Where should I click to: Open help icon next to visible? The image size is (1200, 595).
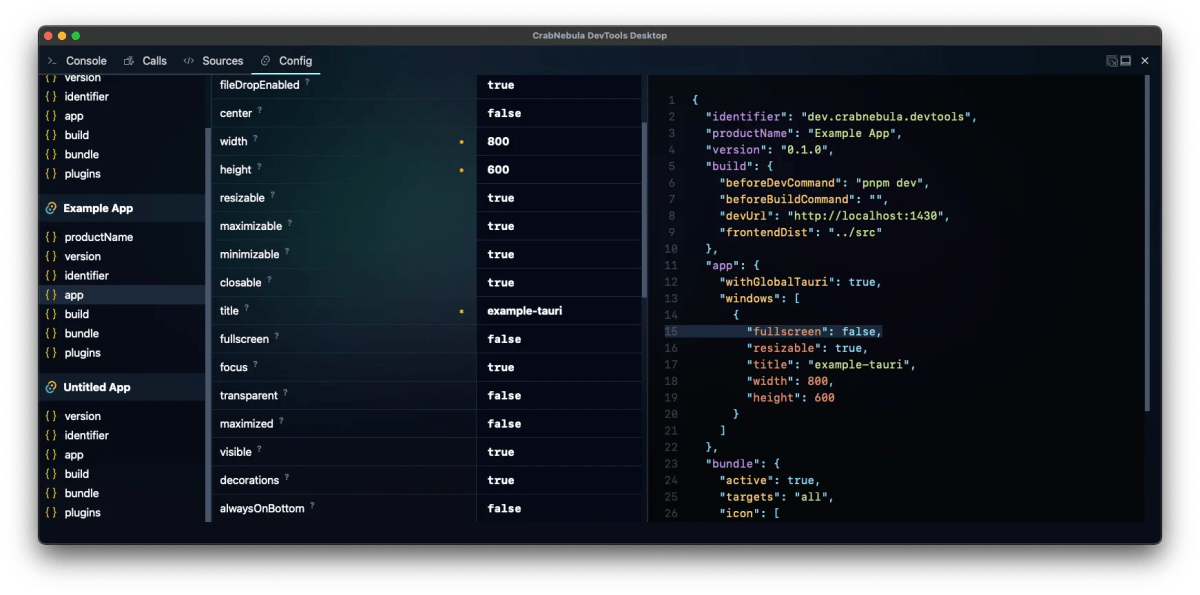[259, 450]
